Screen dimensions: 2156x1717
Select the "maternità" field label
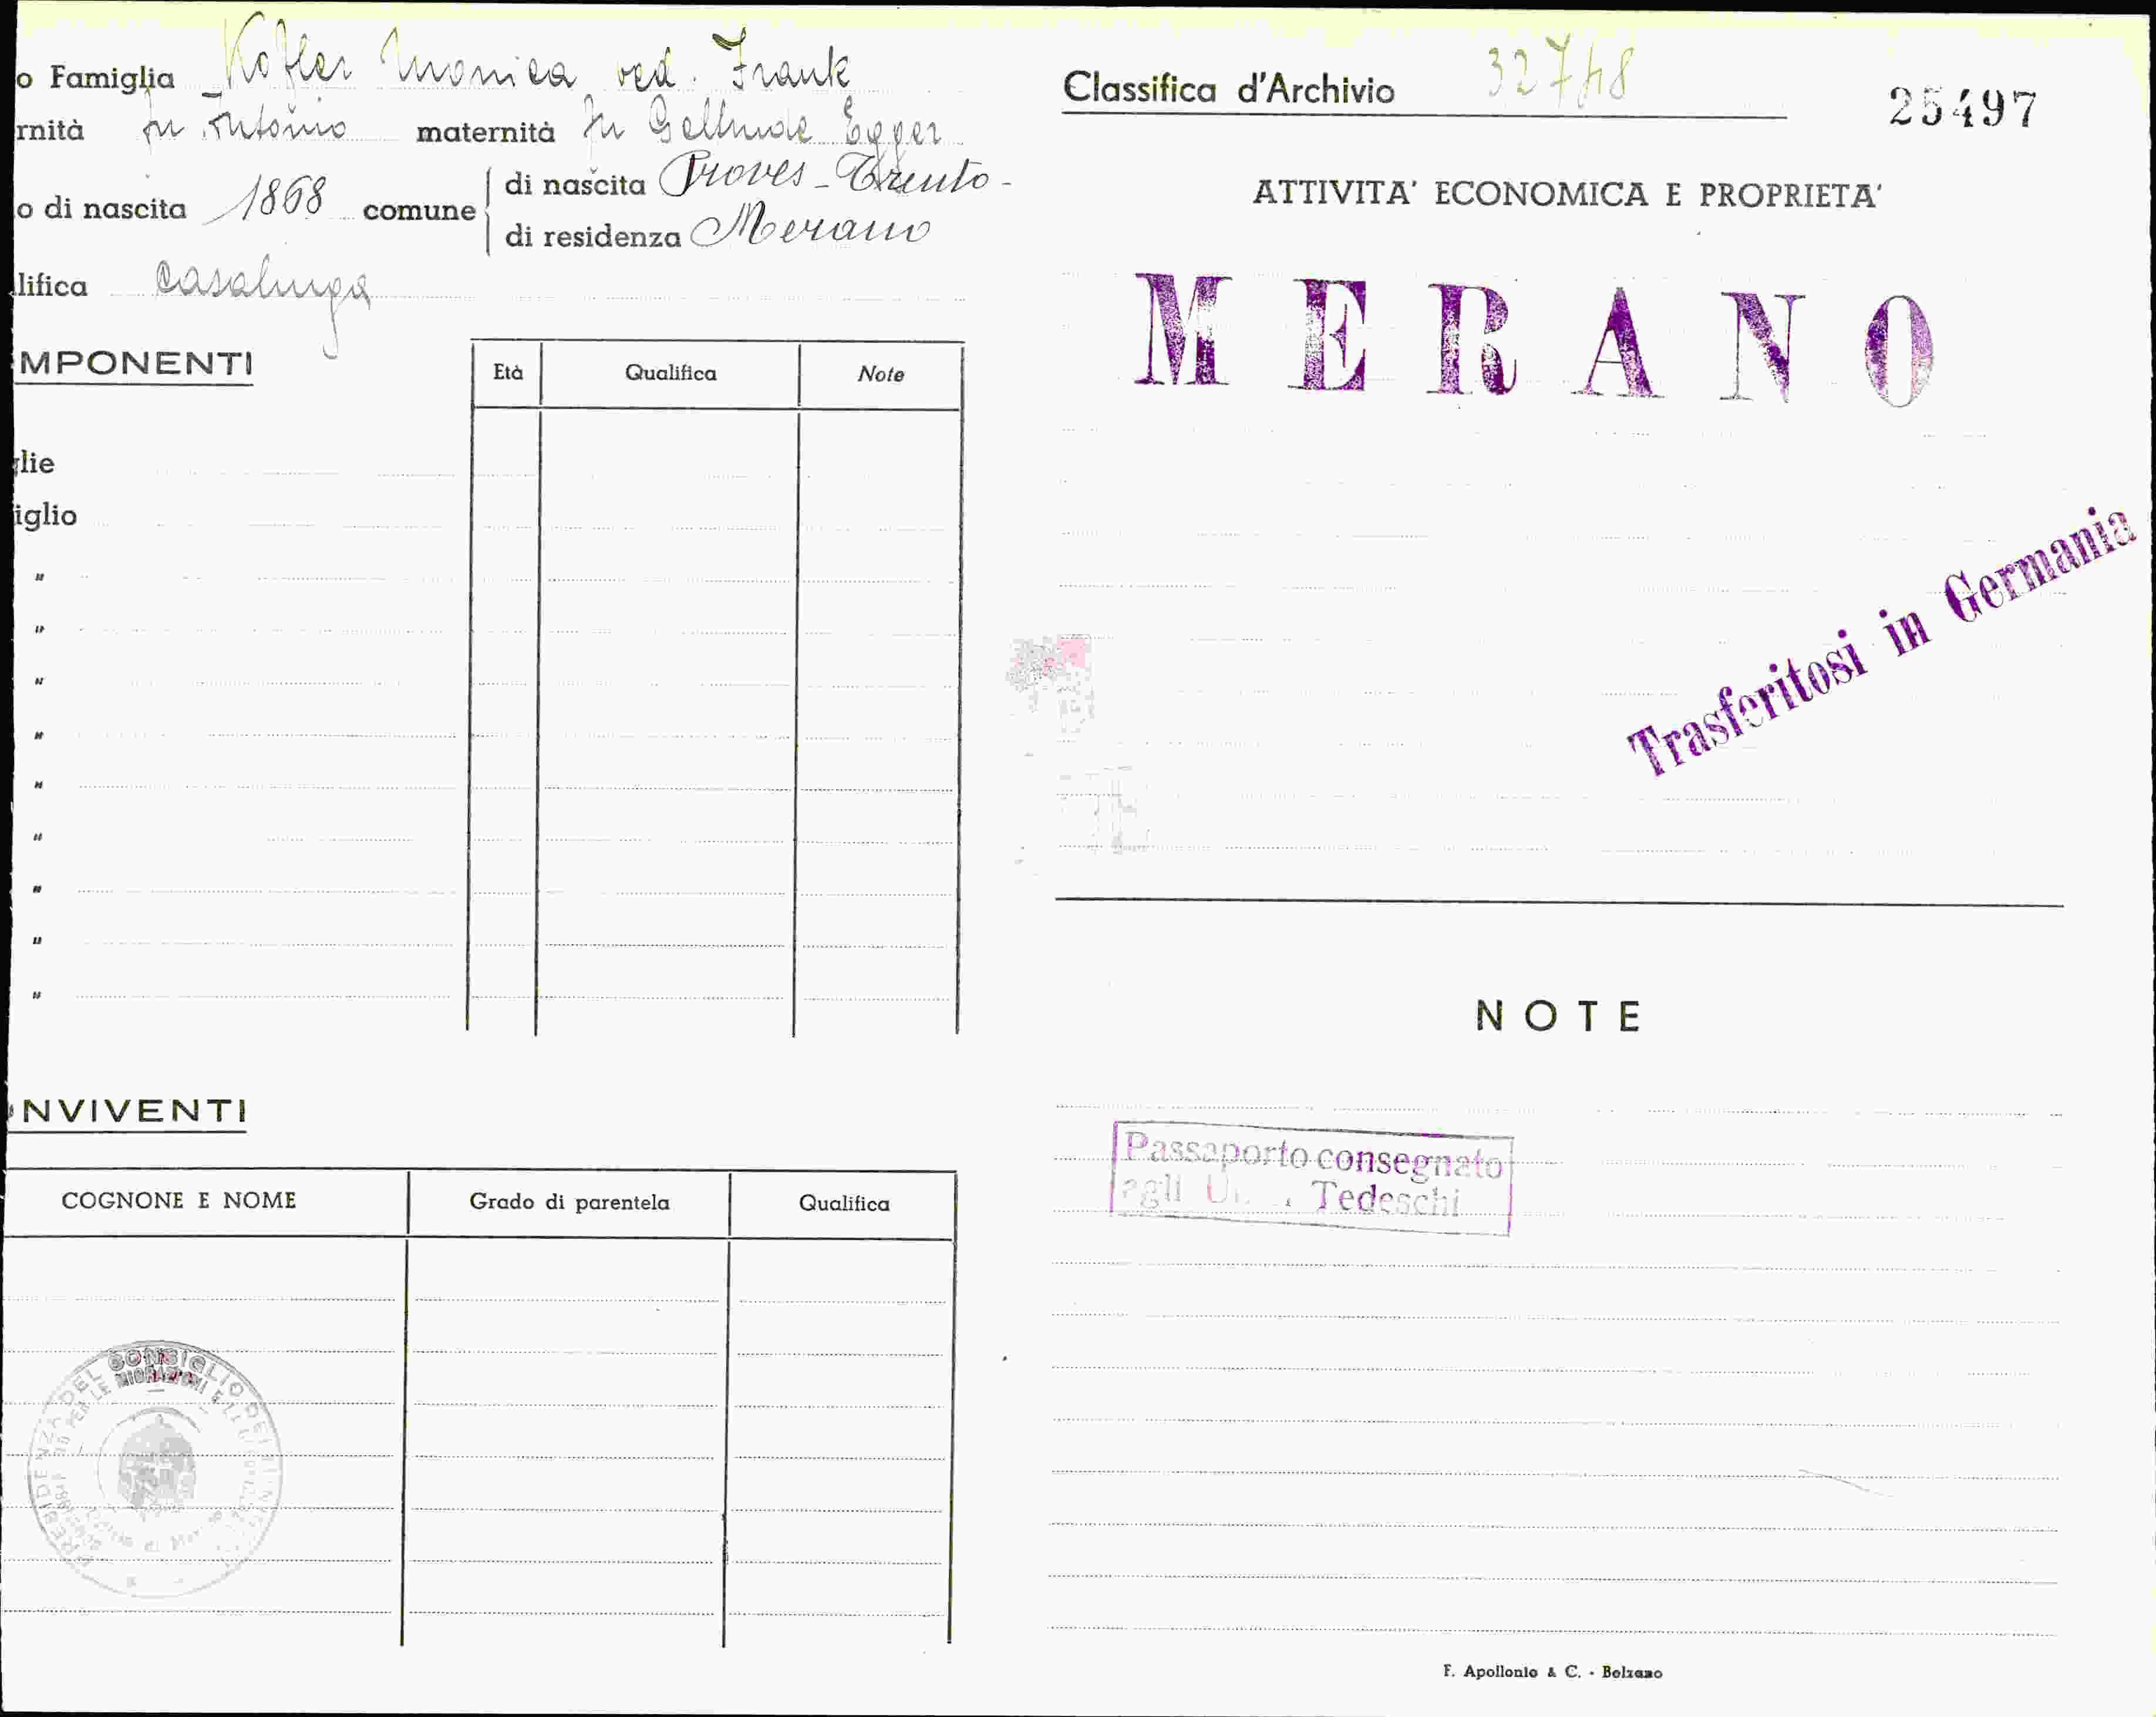point(485,132)
